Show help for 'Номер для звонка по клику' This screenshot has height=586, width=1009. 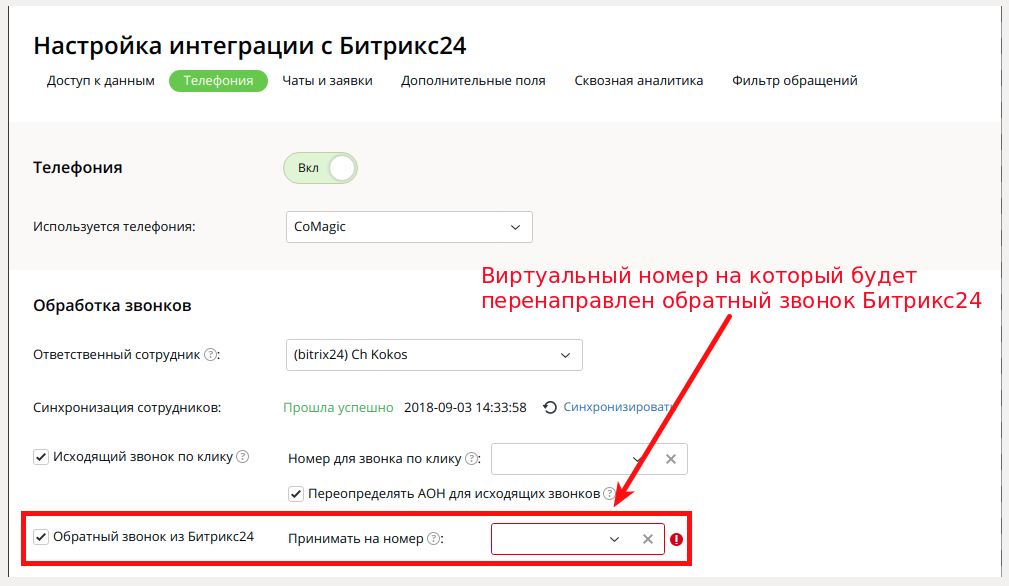[x=472, y=459]
